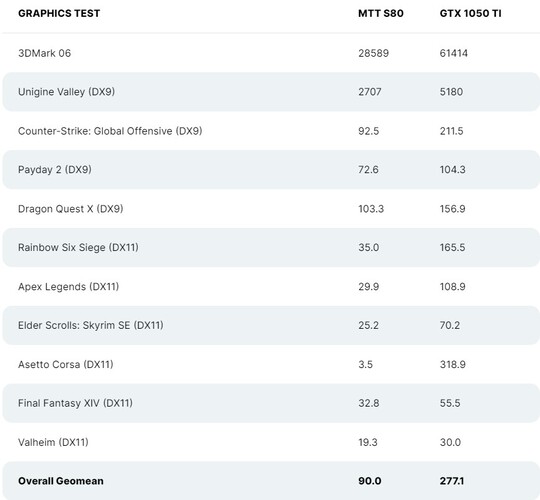This screenshot has width=540, height=500.
Task: Select the 3DMark 06 row label
Action: pyautogui.click(x=44, y=53)
